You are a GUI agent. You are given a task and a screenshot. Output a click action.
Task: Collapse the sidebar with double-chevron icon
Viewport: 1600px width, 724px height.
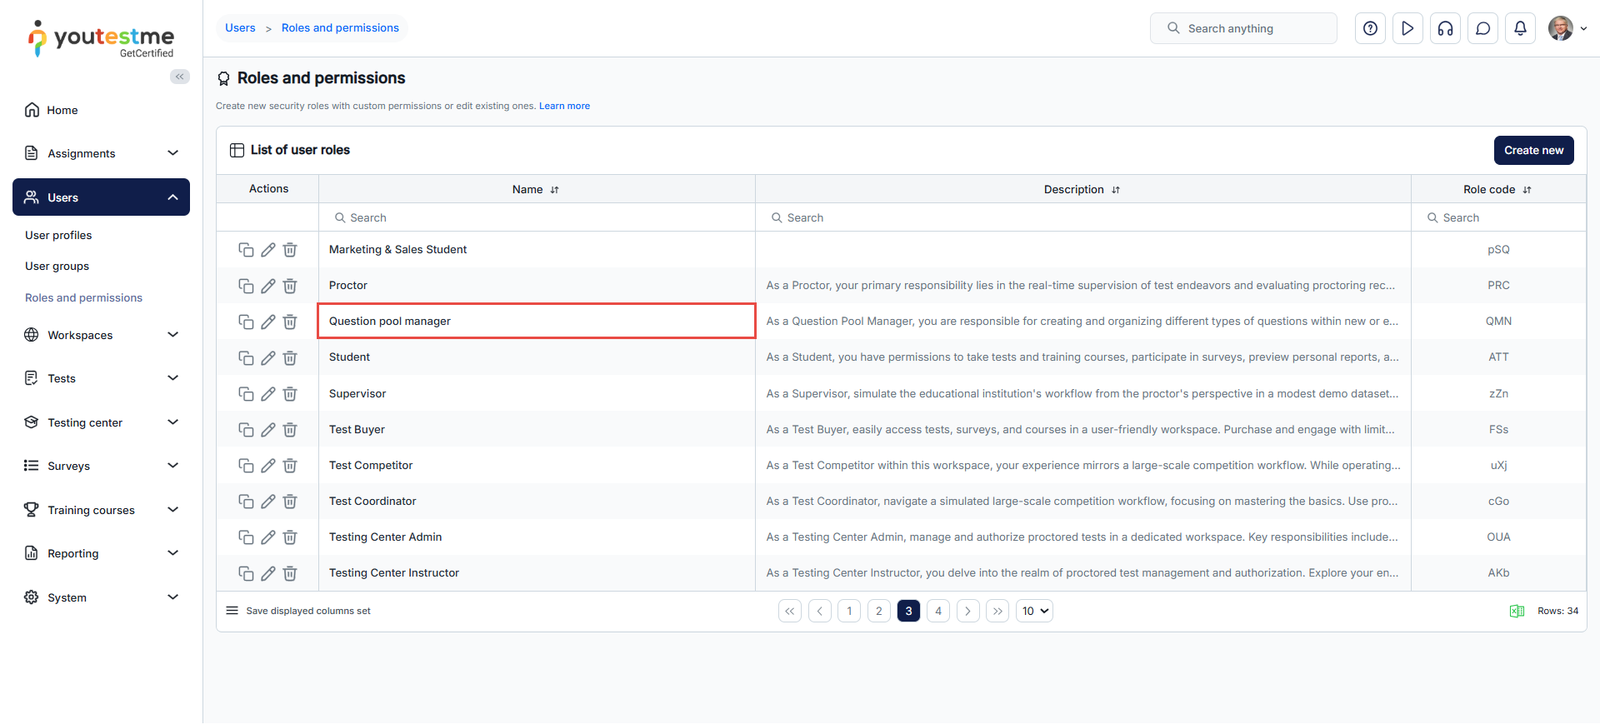tap(180, 77)
